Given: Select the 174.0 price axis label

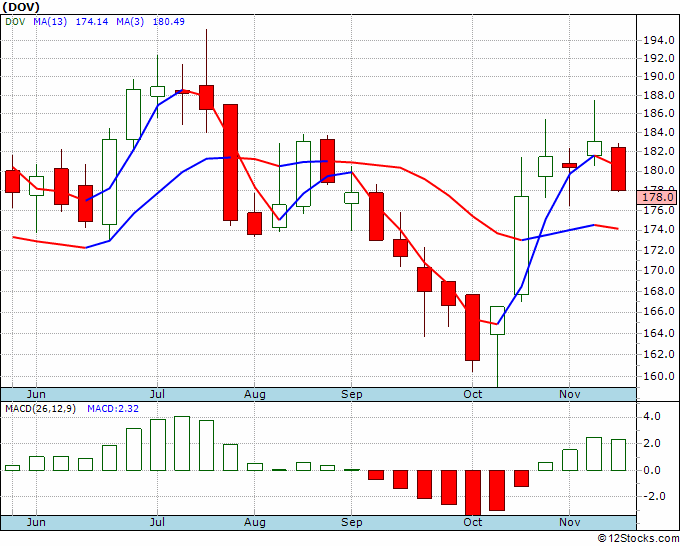Looking at the screenshot, I should [x=658, y=229].
